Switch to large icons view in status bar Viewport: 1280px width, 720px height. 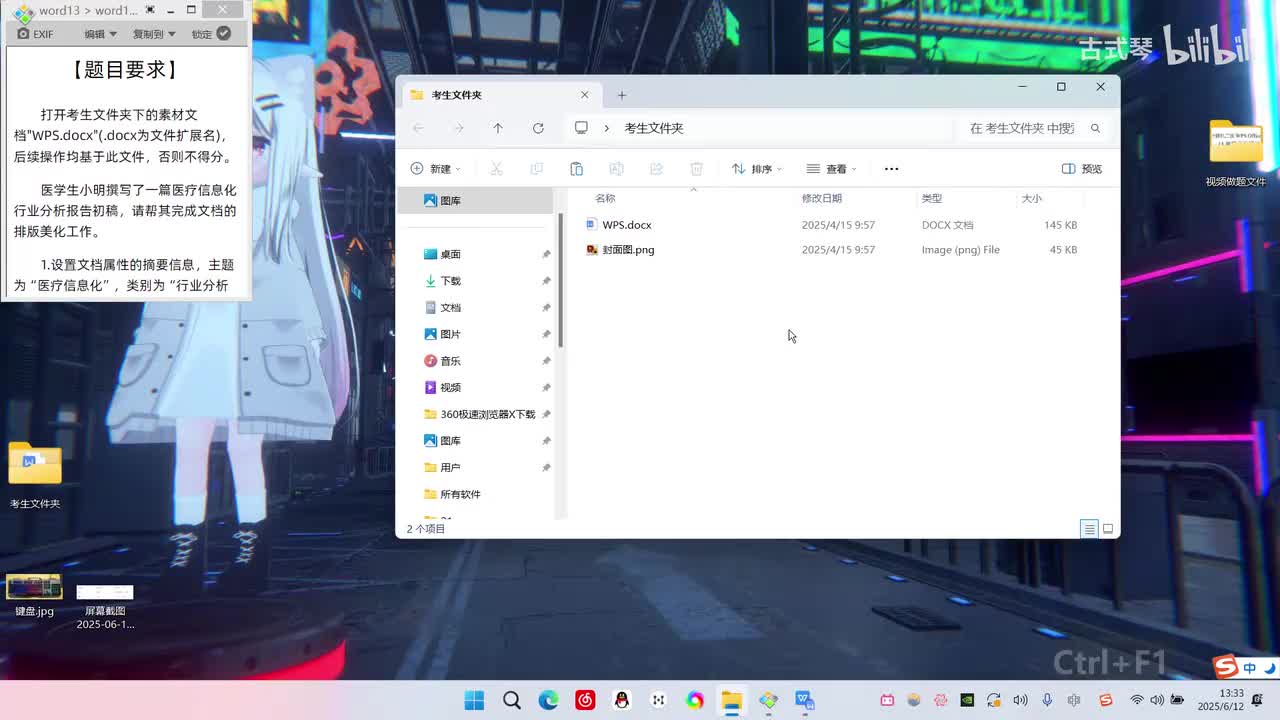(x=1108, y=529)
